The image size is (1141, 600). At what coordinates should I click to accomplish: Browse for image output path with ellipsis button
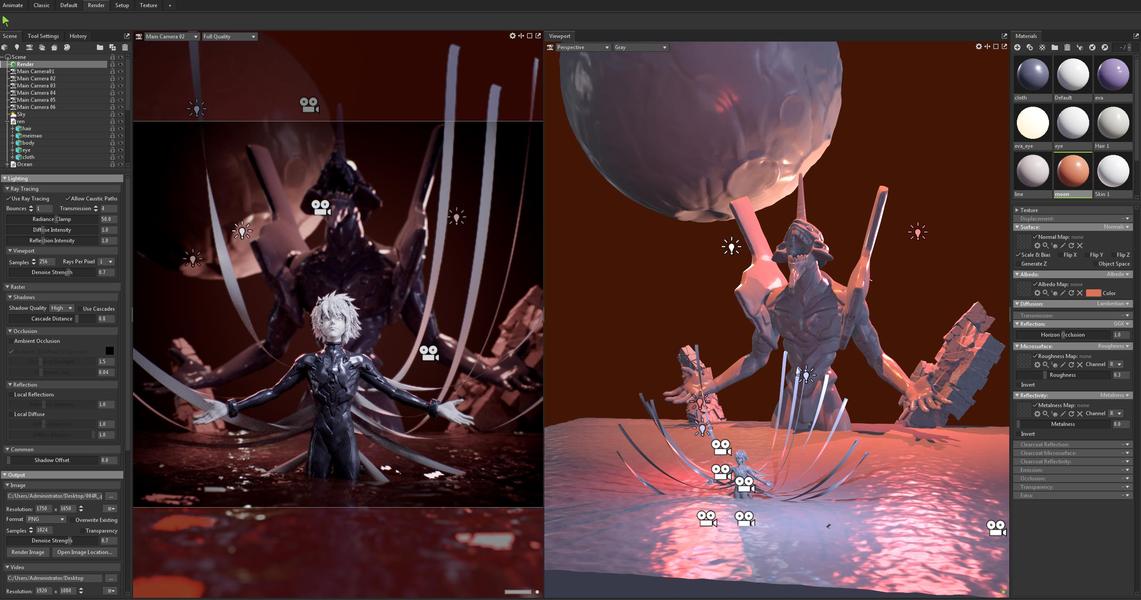click(111, 496)
